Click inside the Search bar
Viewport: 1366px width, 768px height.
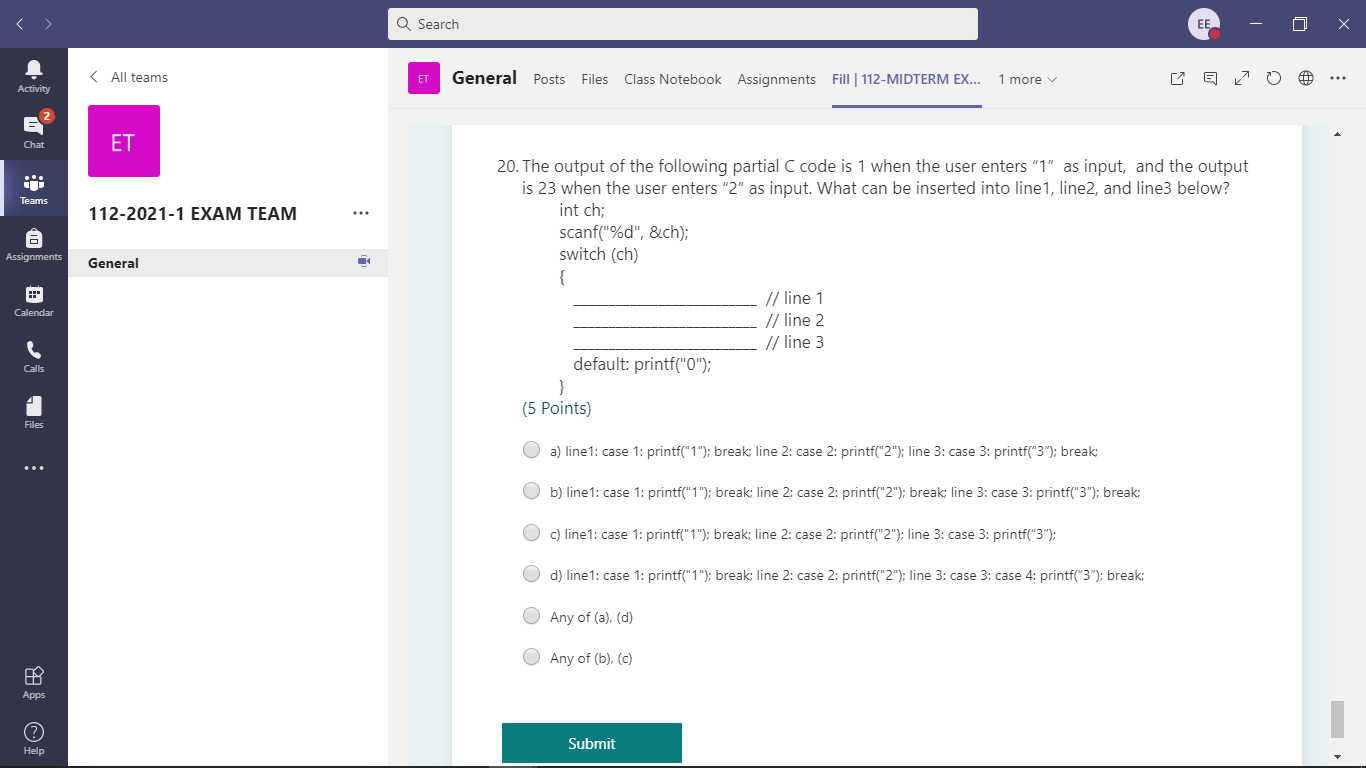(x=683, y=23)
